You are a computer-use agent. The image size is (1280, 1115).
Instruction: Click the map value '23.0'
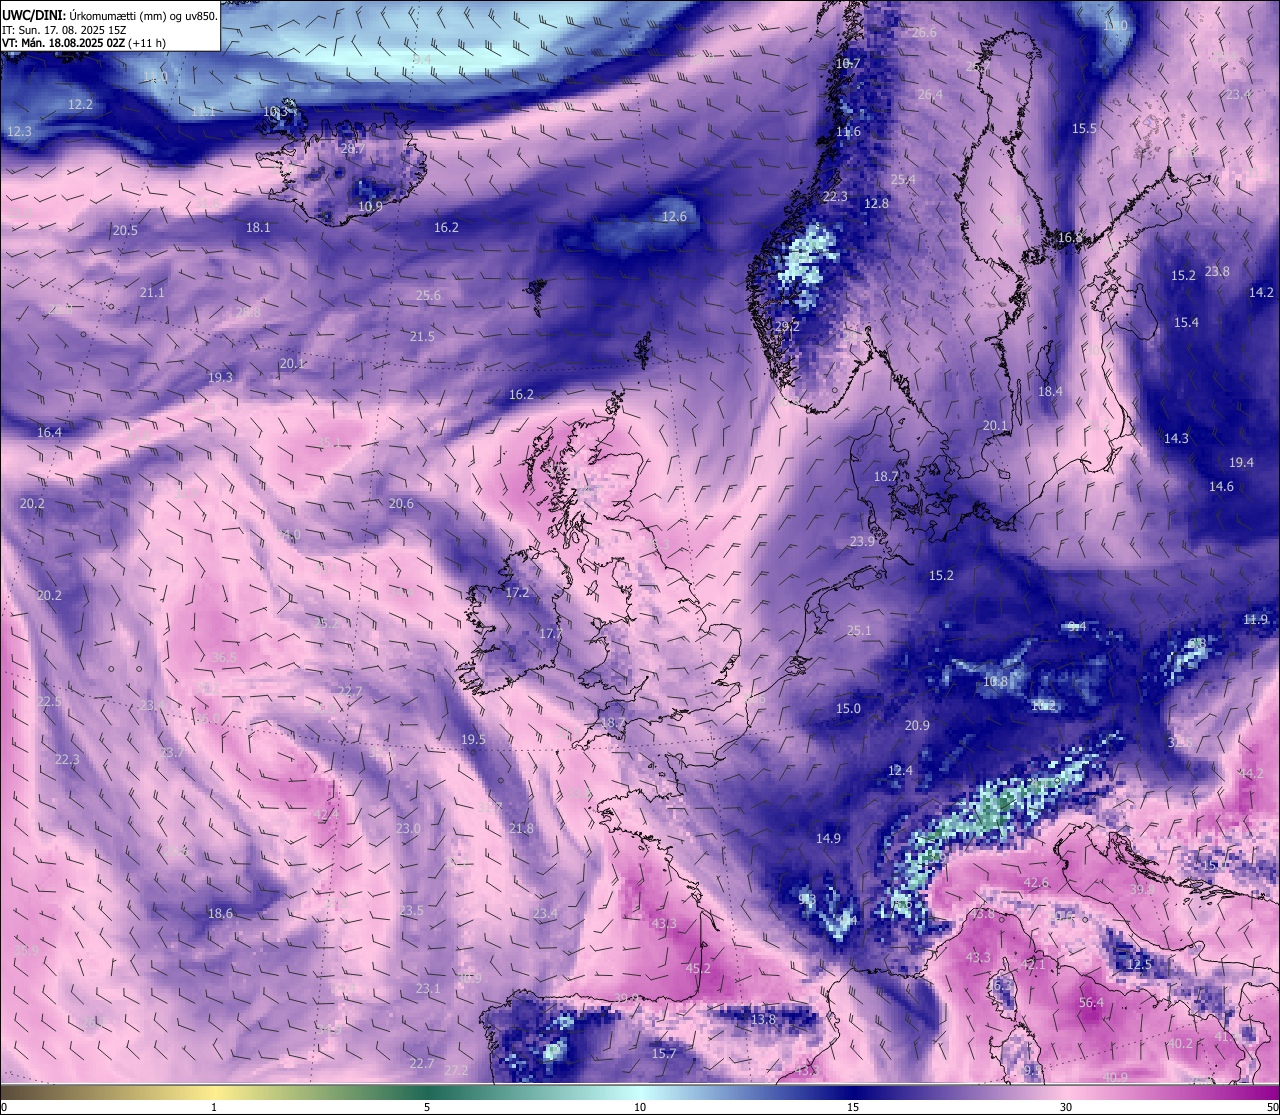(x=408, y=829)
